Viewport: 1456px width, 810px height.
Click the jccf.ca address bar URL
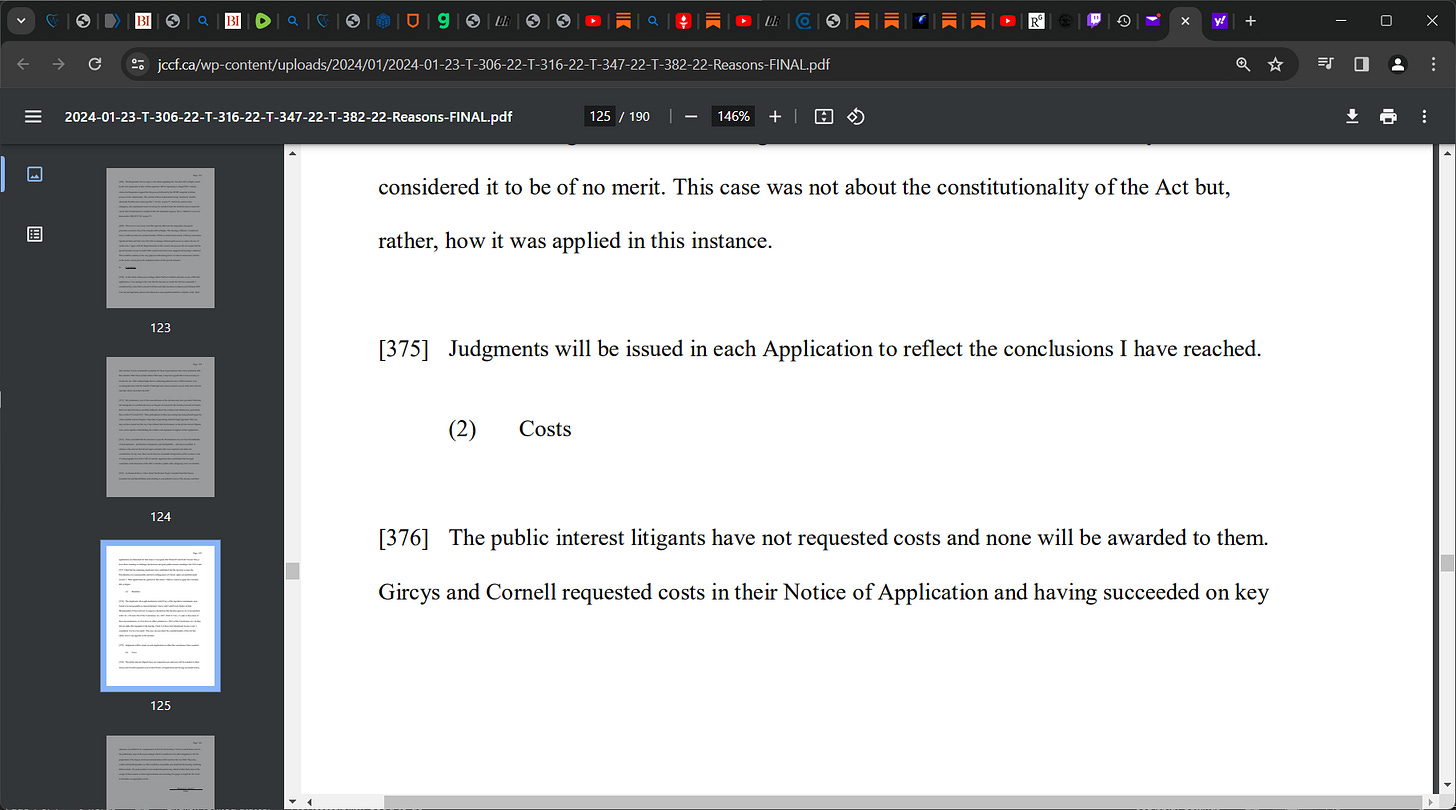tap(493, 64)
